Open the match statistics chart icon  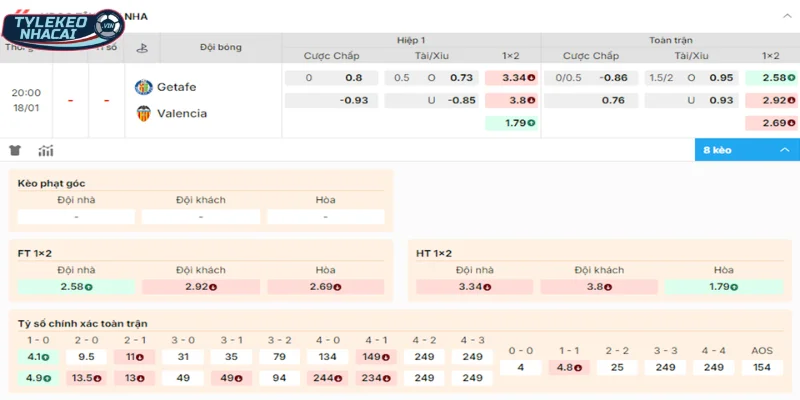point(46,151)
